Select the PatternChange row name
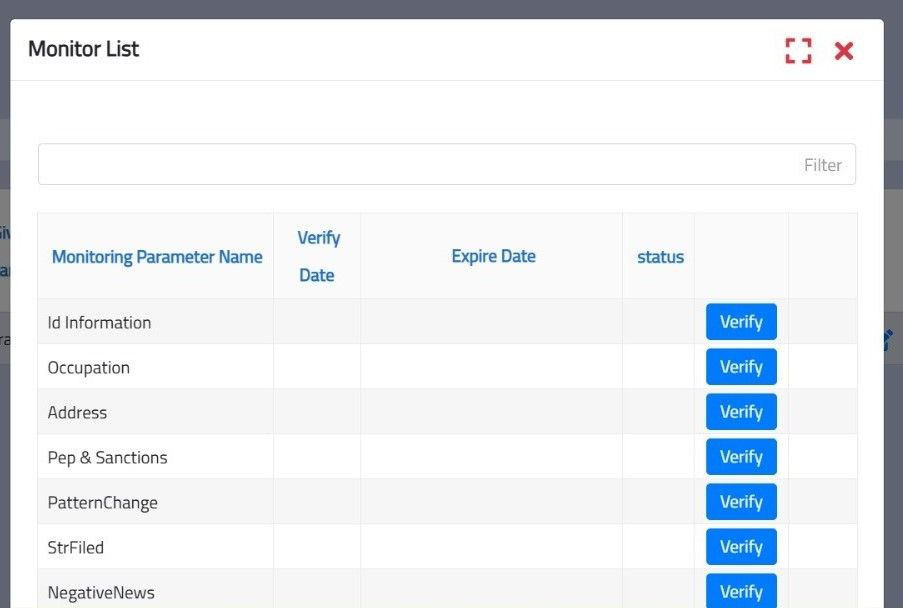903x608 pixels. tap(102, 503)
